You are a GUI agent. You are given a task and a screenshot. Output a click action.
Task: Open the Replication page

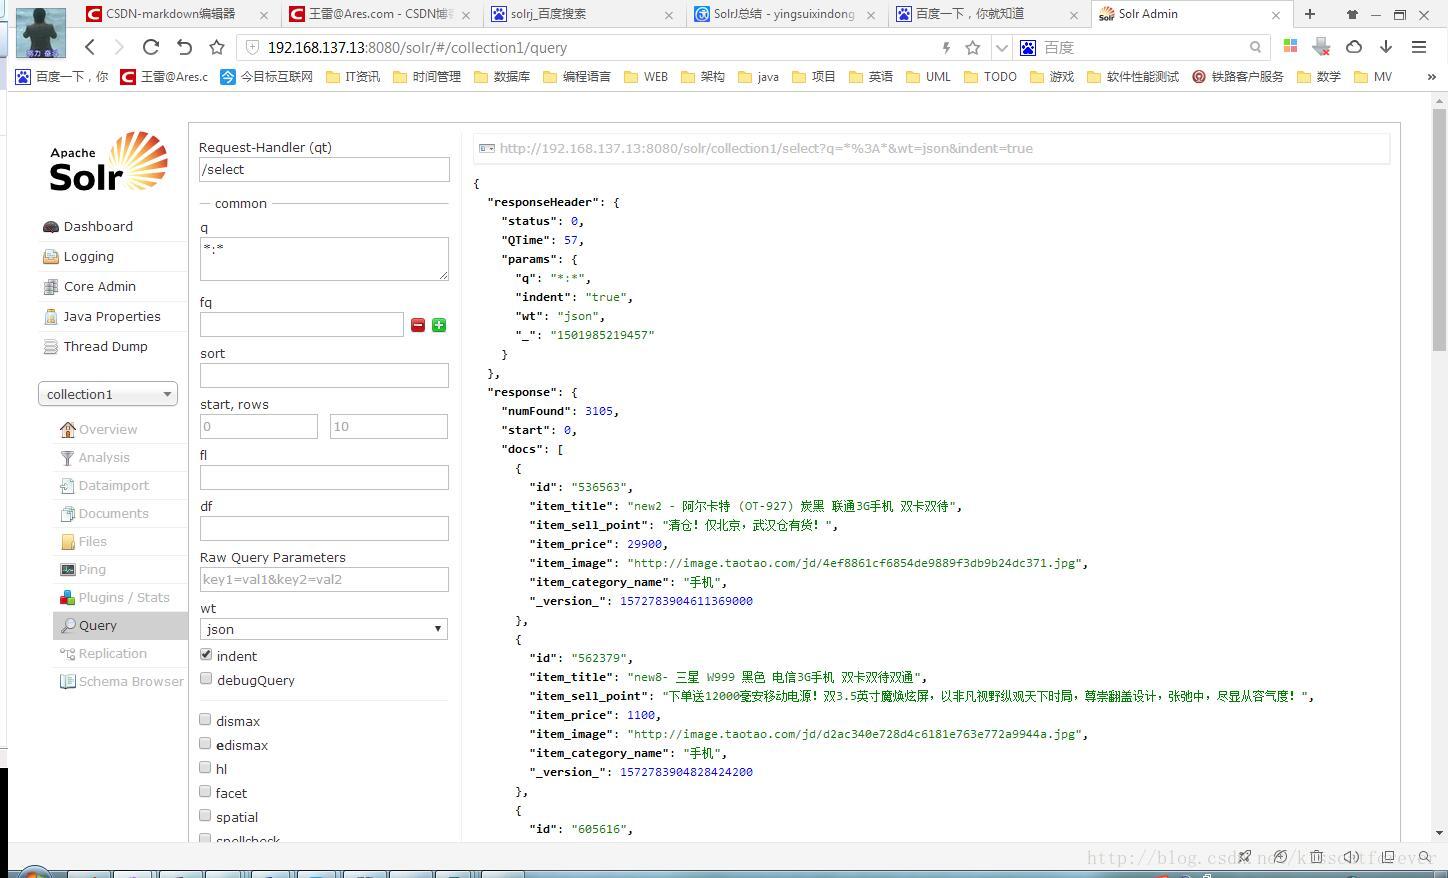coord(113,654)
